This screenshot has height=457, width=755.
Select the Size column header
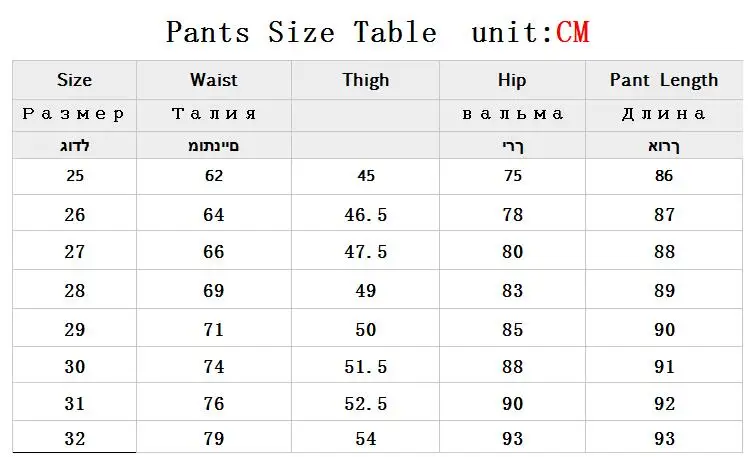coord(74,80)
